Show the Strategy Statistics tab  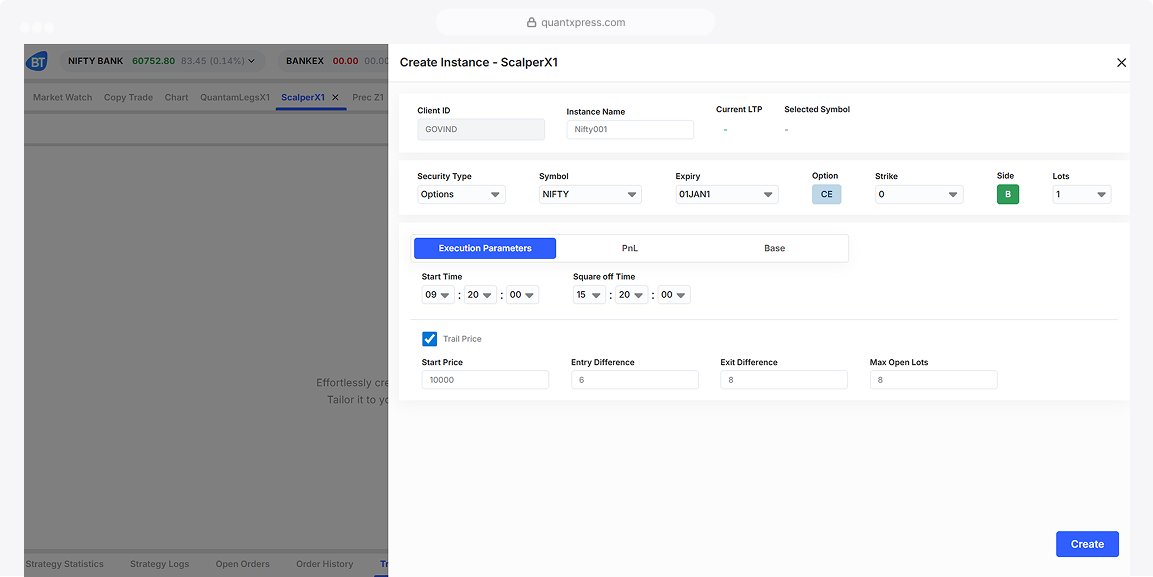pyautogui.click(x=65, y=564)
